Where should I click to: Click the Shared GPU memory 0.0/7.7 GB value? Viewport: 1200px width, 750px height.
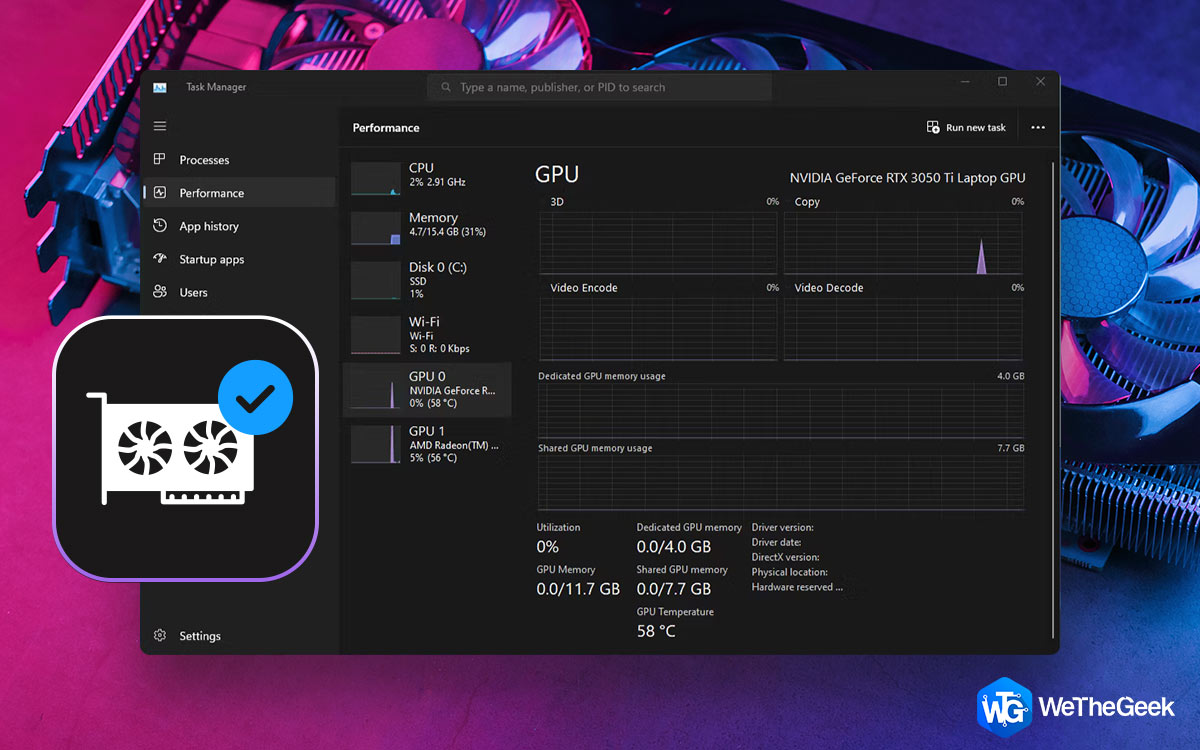(x=674, y=589)
